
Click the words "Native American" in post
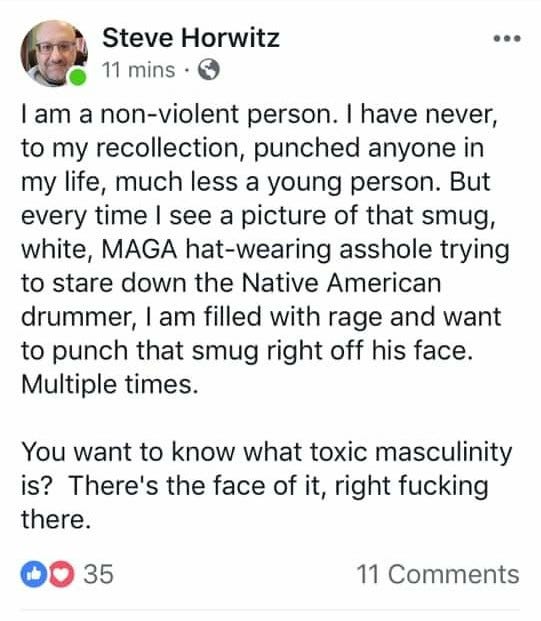pyautogui.click(x=341, y=283)
